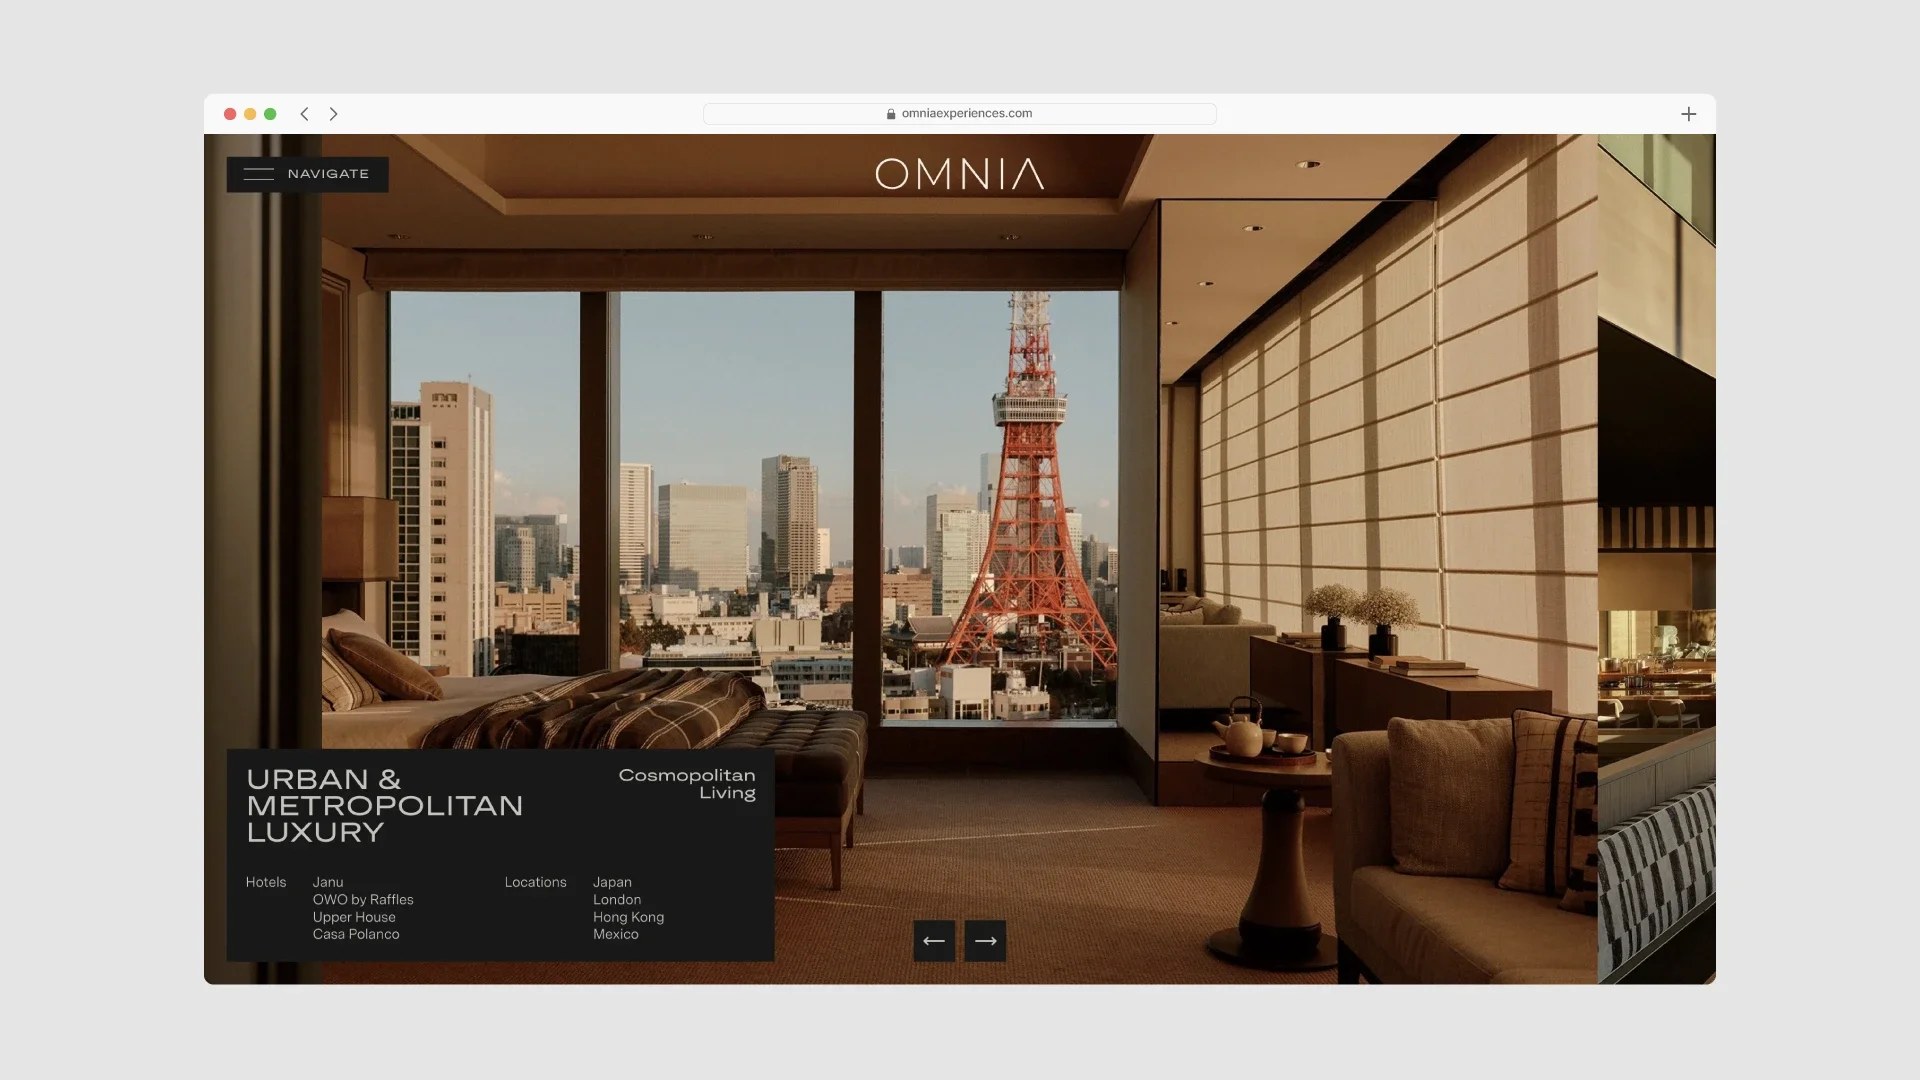Open Casa Polanco hotel link
The width and height of the screenshot is (1920, 1080).
coord(356,934)
